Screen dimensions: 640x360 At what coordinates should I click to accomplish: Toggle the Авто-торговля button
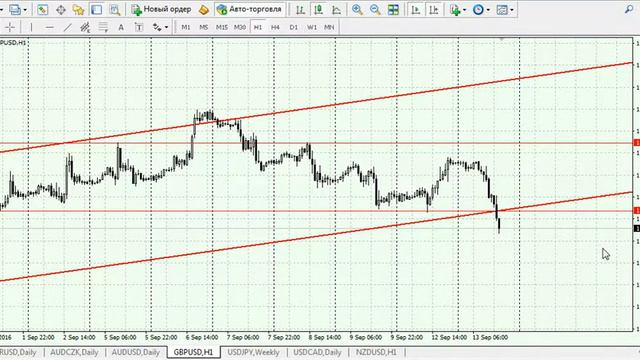tap(249, 9)
